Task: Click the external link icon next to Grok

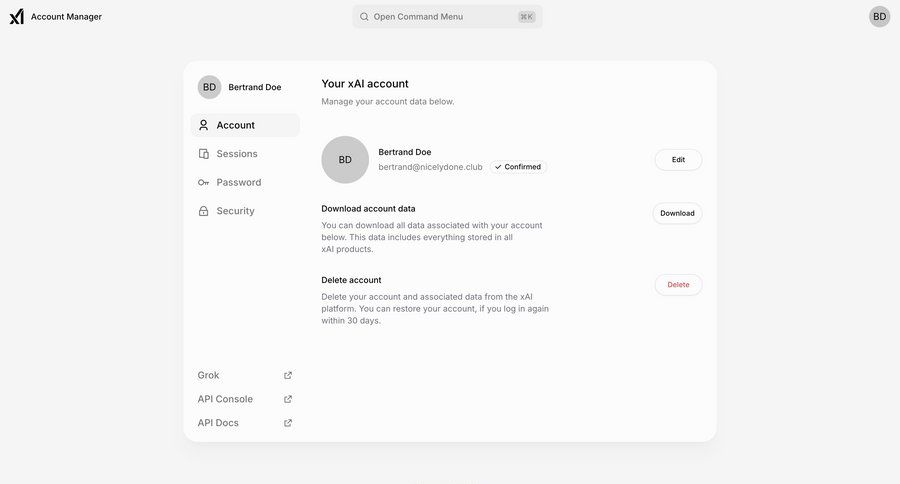Action: pos(288,375)
